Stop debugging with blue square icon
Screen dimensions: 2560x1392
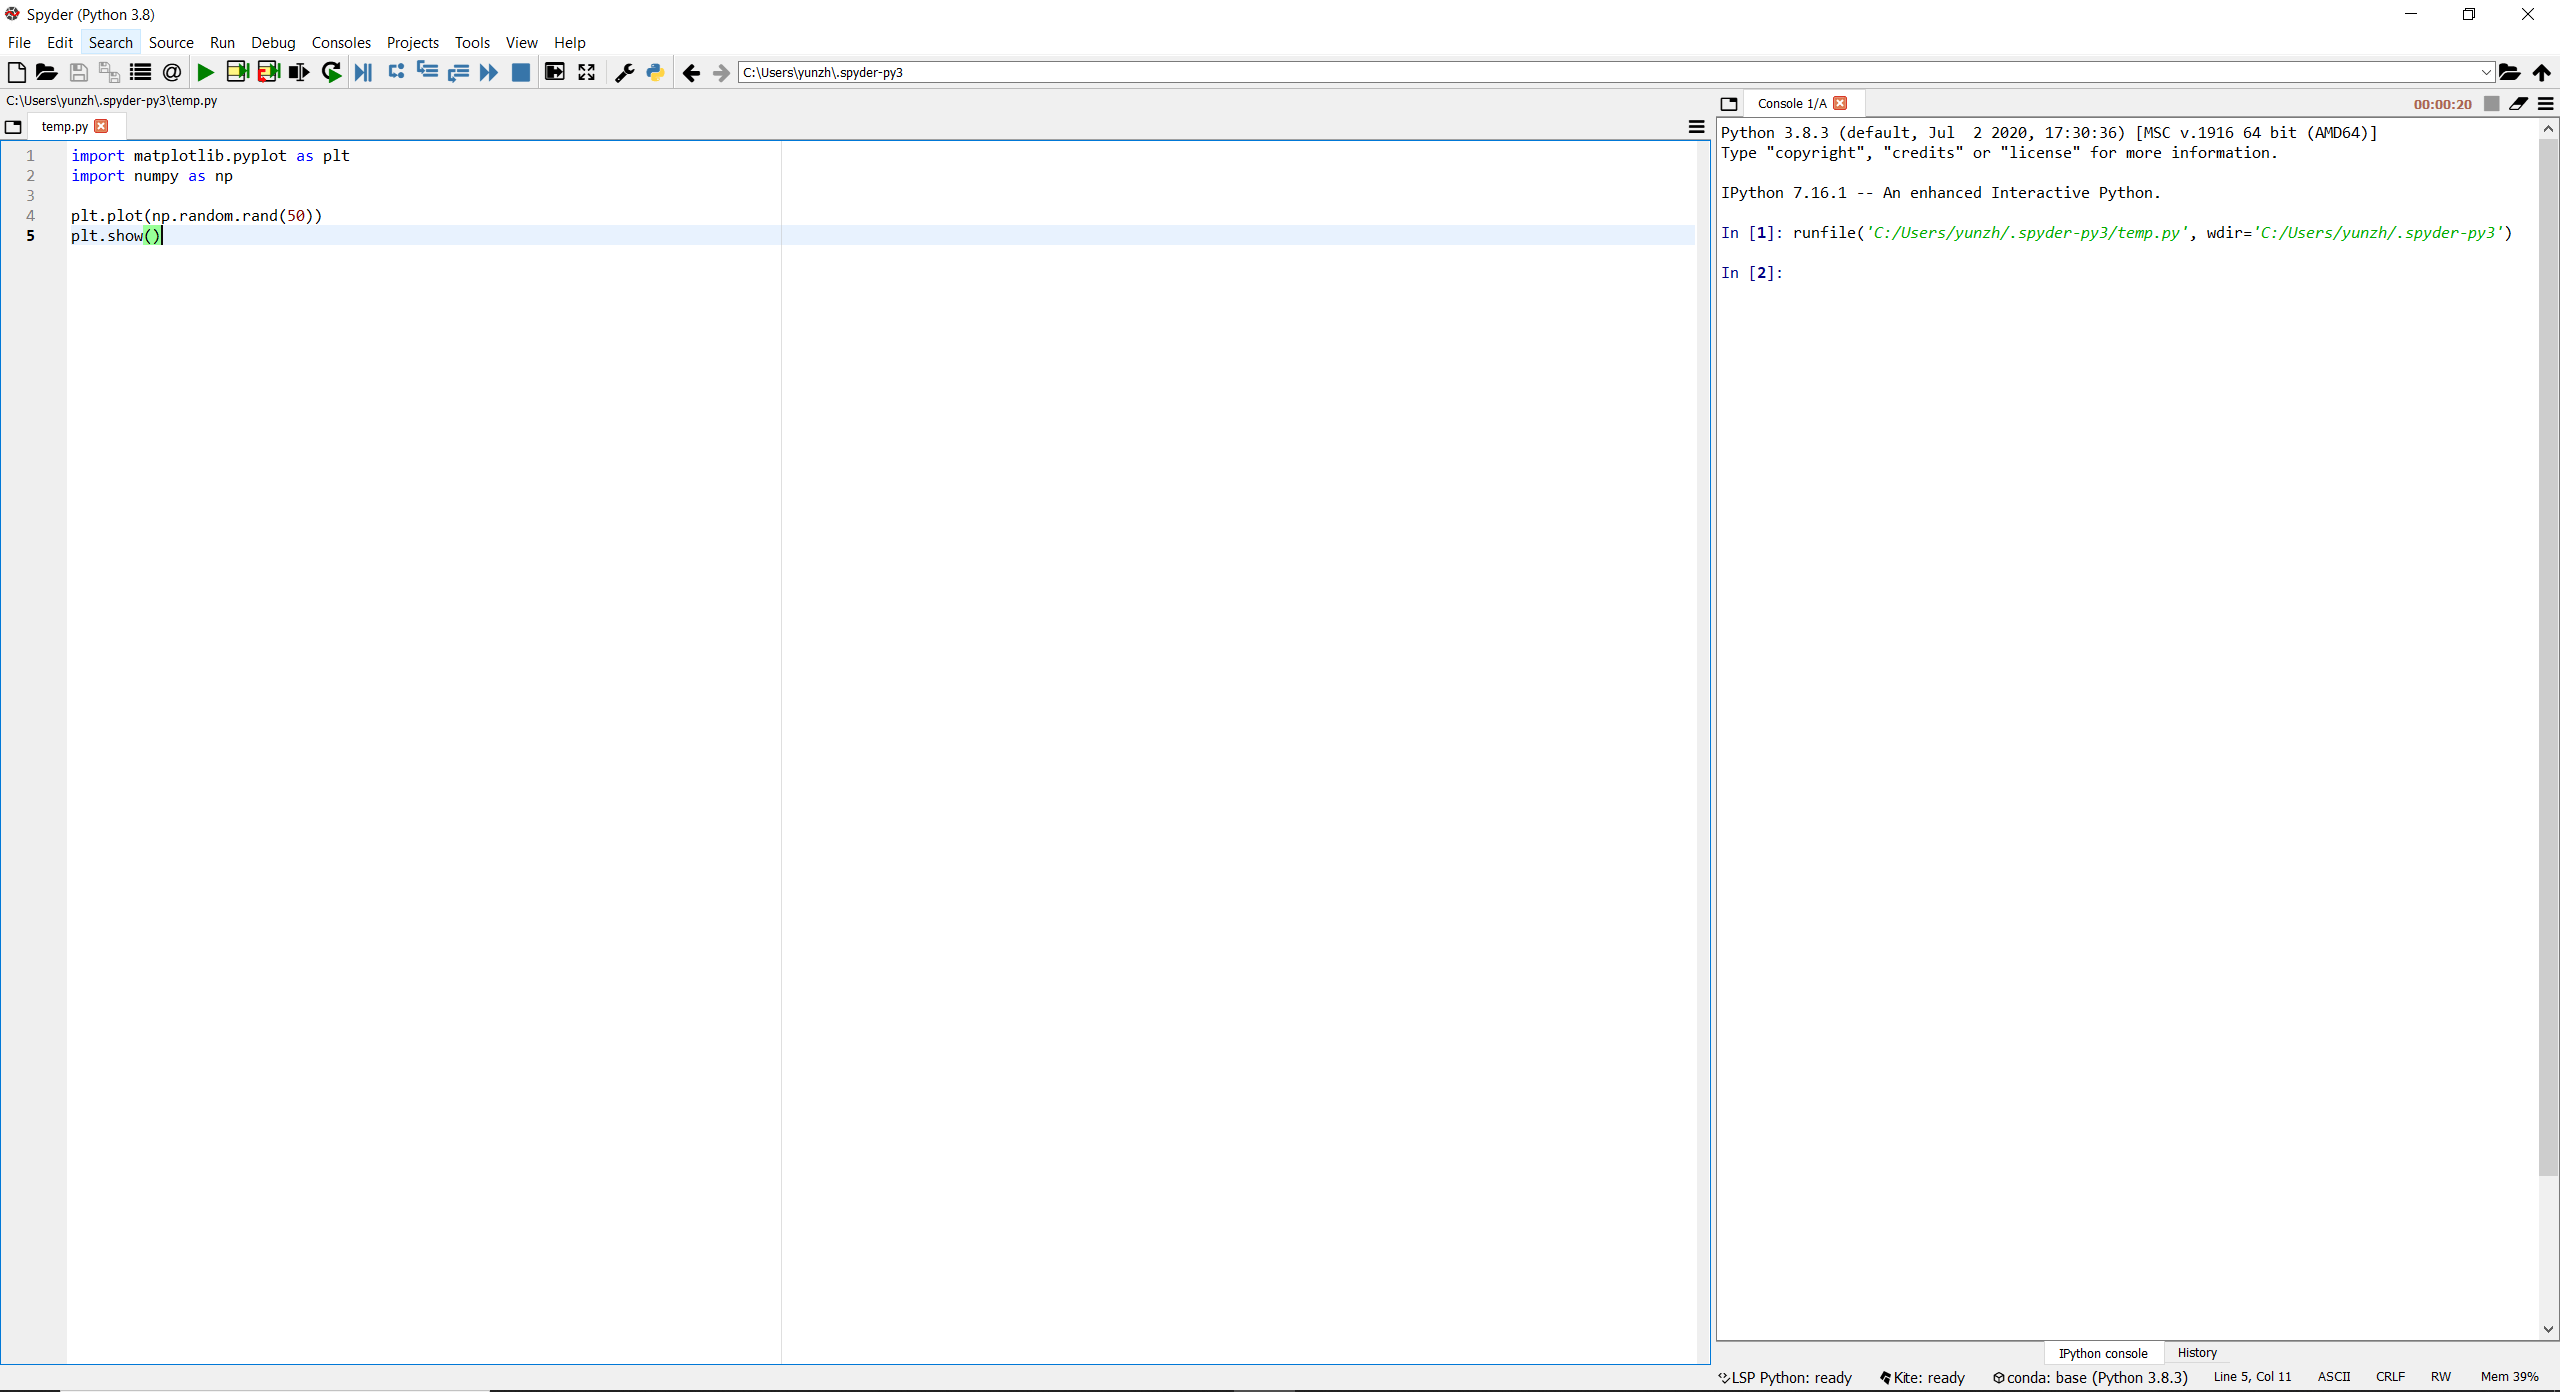(x=520, y=72)
